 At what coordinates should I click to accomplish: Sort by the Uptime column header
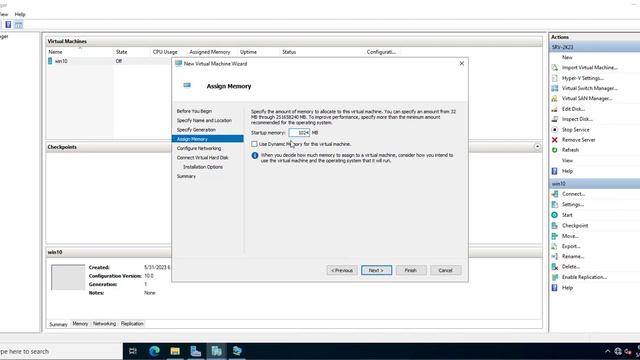[x=248, y=52]
